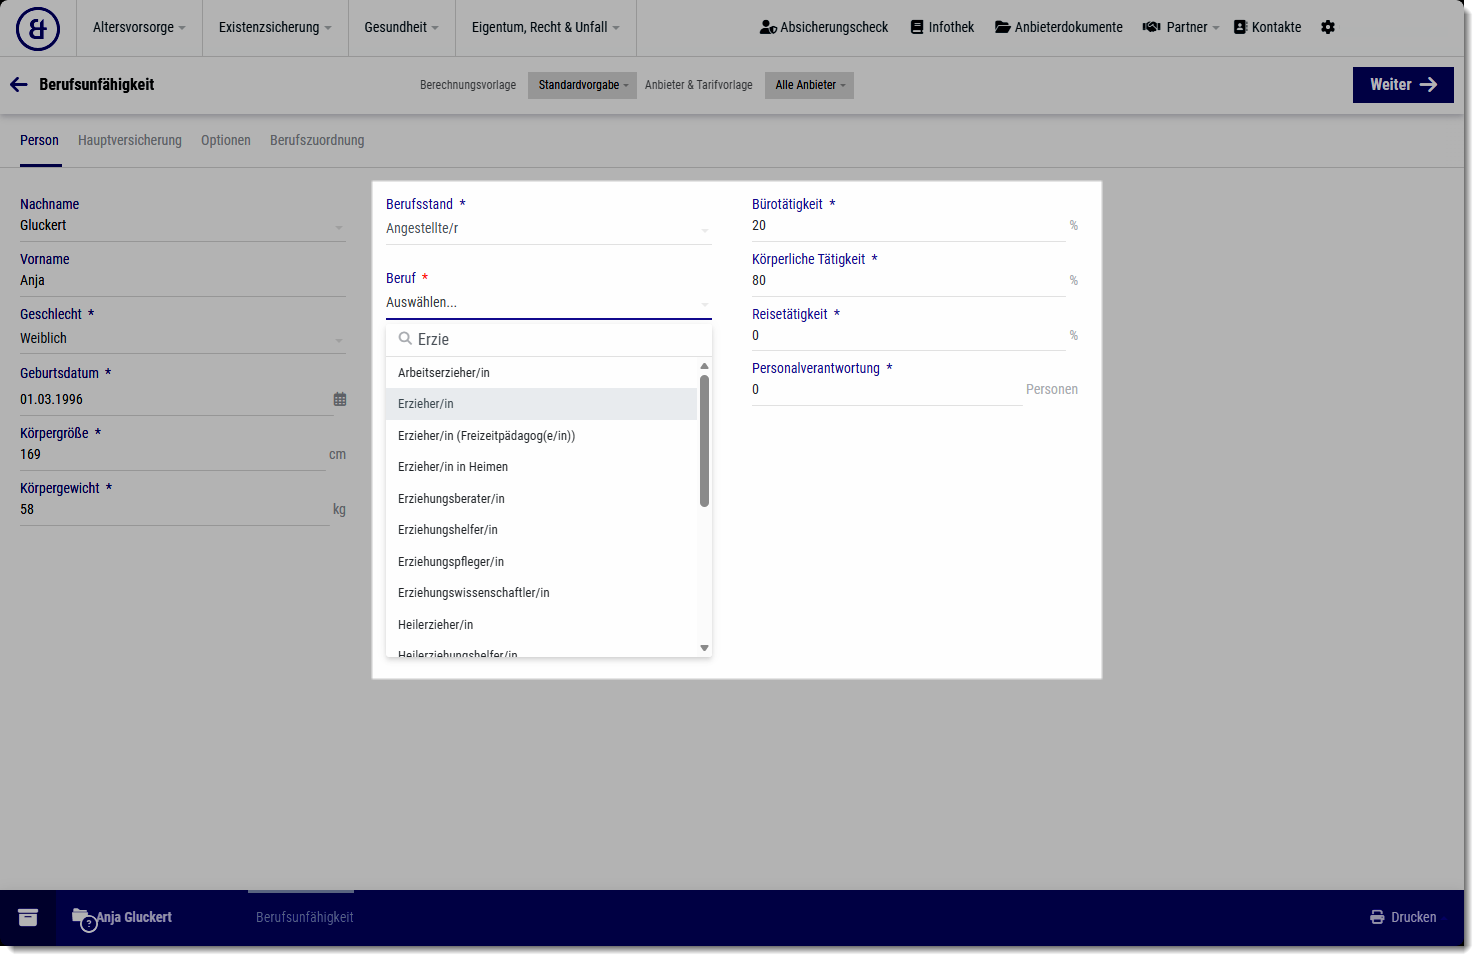Click the Beruf search field
The height and width of the screenshot is (961, 1479).
coord(555,340)
